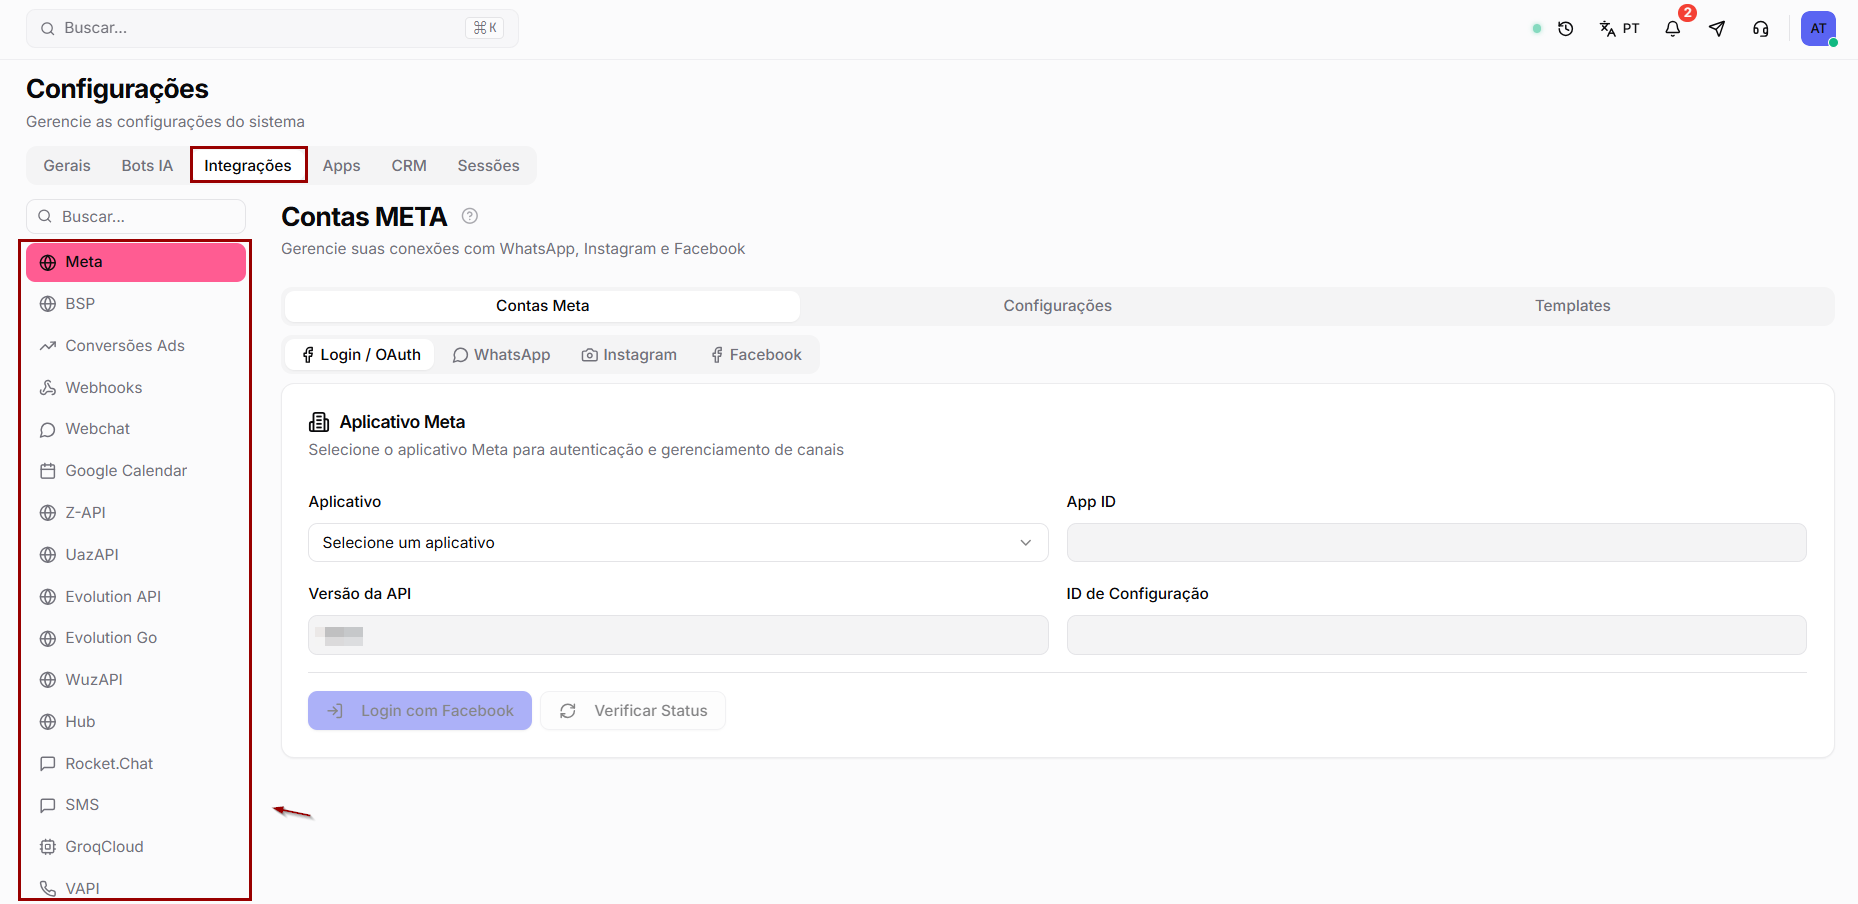The width and height of the screenshot is (1858, 904).
Task: Open the Bots IA settings tab
Action: (147, 166)
